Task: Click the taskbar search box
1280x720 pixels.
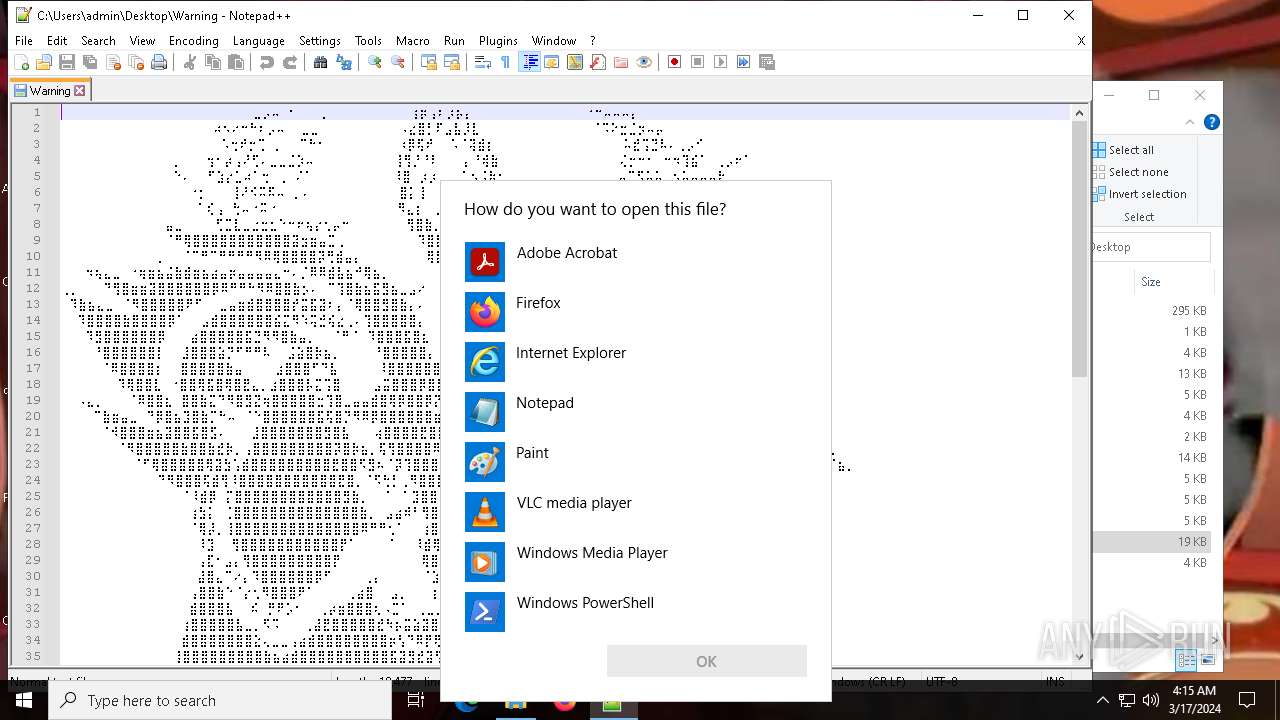Action: (x=220, y=700)
